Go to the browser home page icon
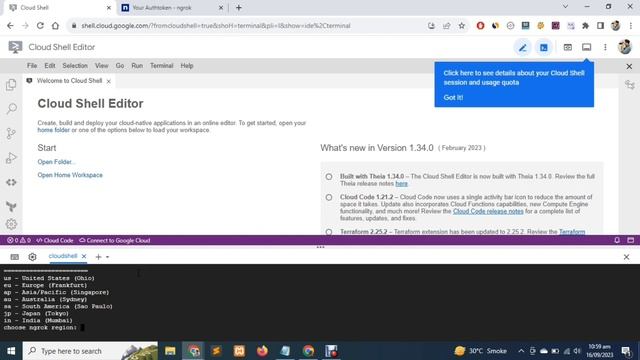Viewport: 640px width, 360px height. tap(55, 26)
